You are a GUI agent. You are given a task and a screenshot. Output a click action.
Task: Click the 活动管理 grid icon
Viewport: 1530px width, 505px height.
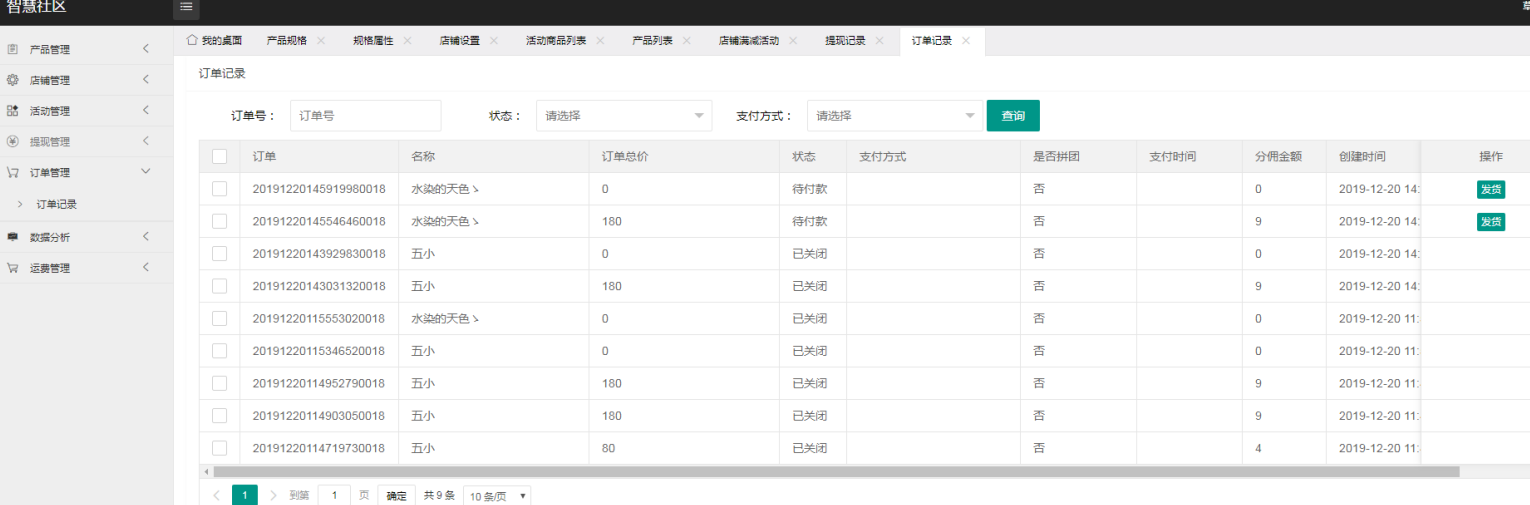13,111
